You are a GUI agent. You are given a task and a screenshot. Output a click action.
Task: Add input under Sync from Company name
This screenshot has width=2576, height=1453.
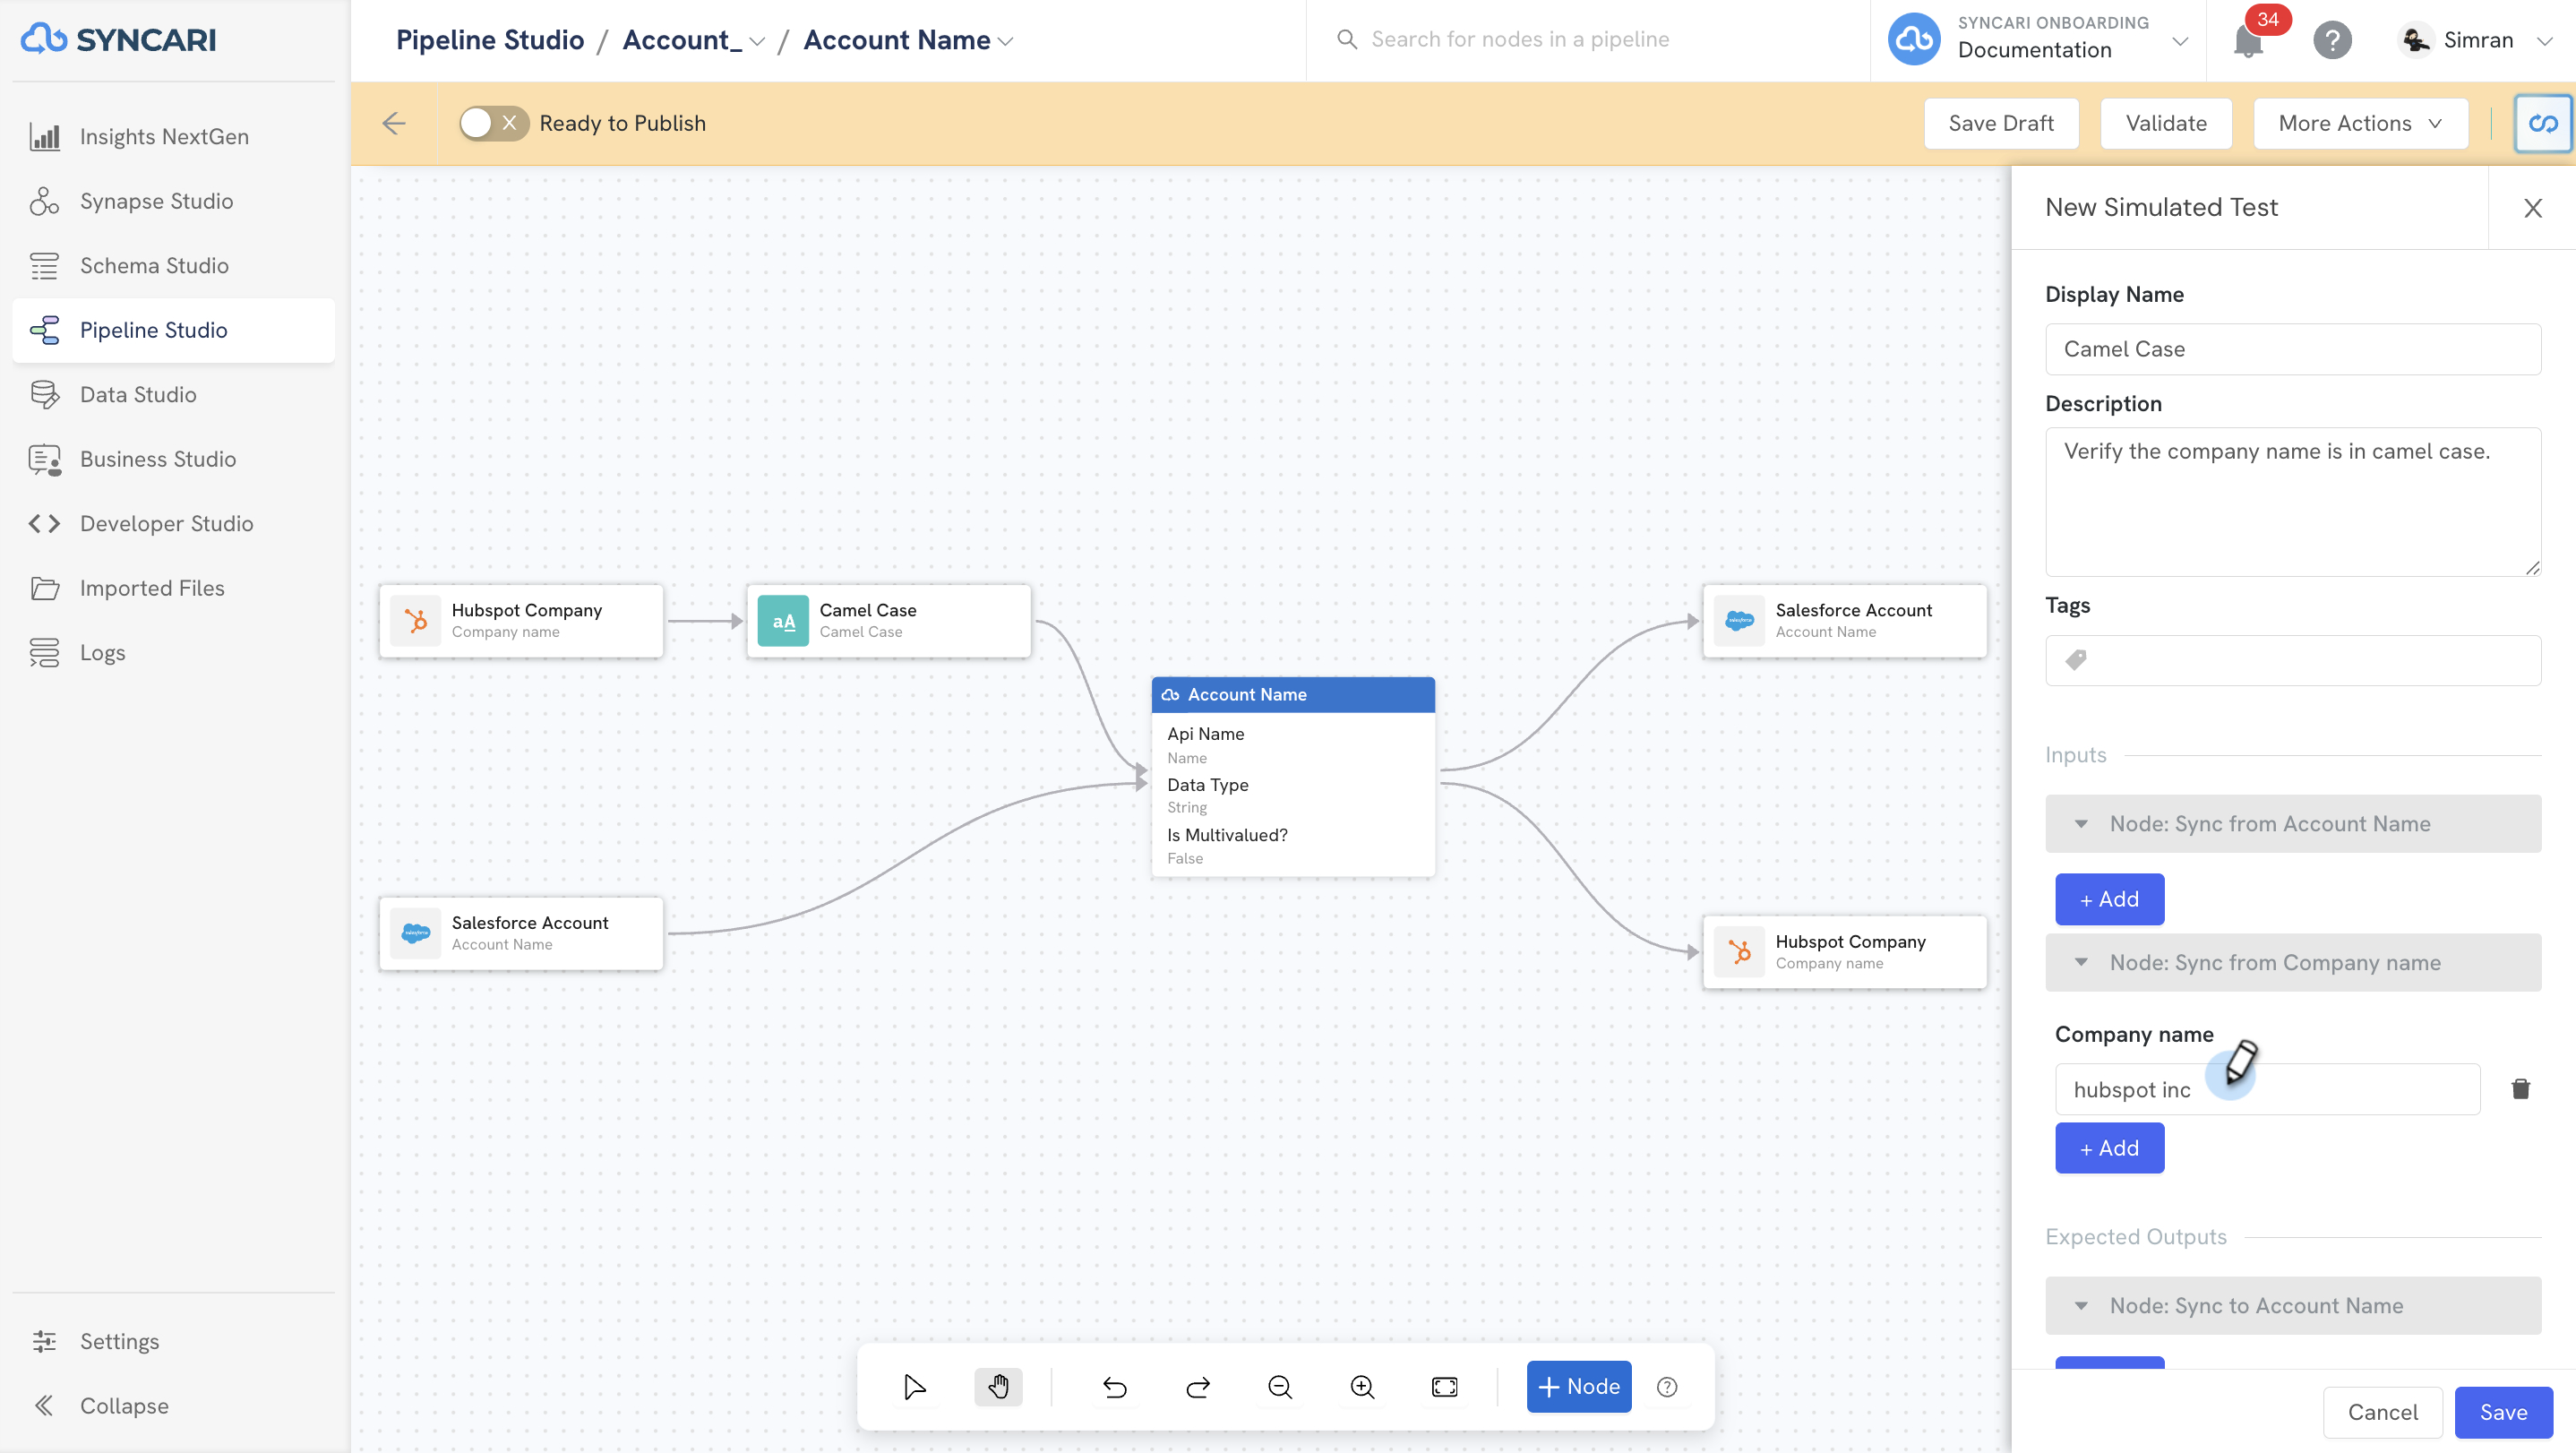[x=2110, y=1148]
